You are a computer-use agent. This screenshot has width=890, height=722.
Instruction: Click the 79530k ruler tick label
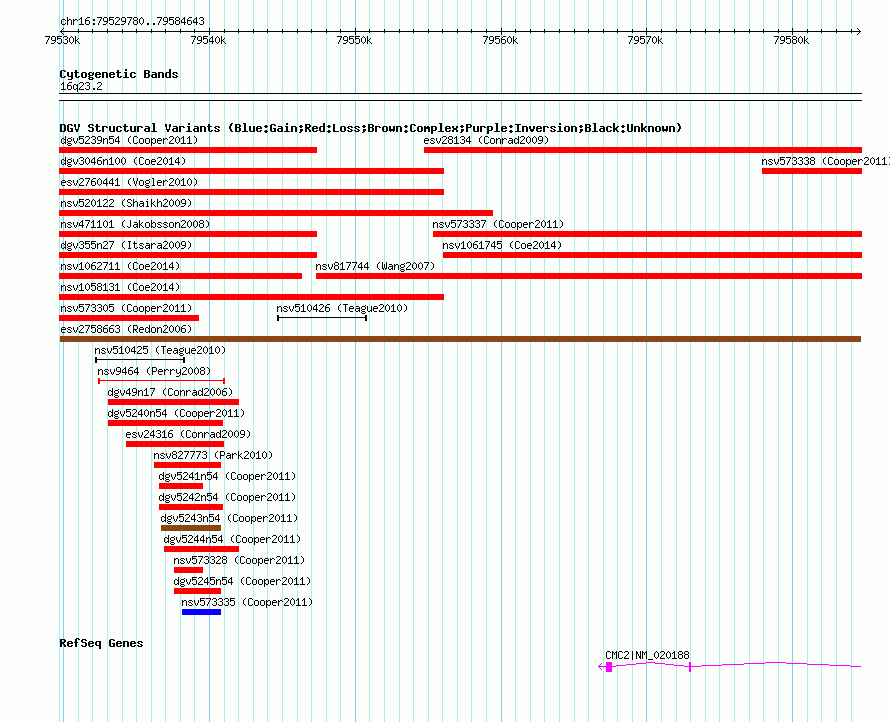coord(62,40)
